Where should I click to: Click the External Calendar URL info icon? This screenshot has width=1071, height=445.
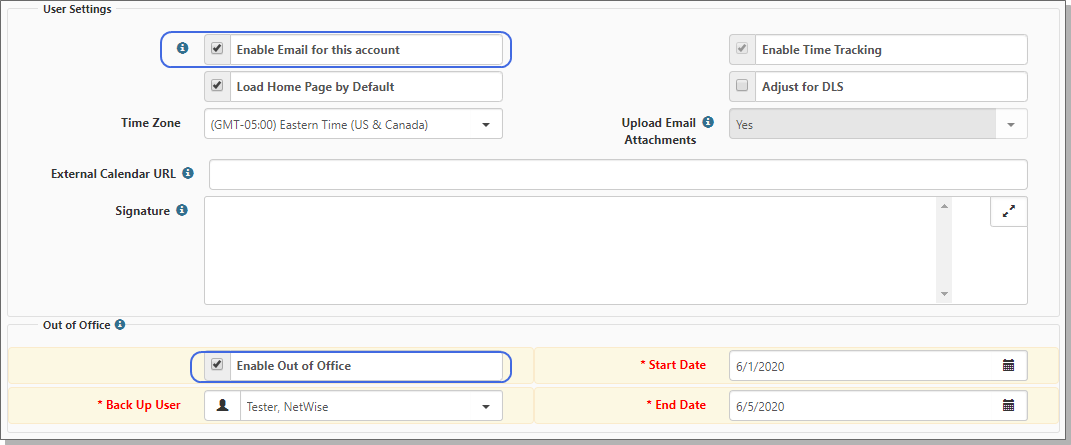pos(188,173)
